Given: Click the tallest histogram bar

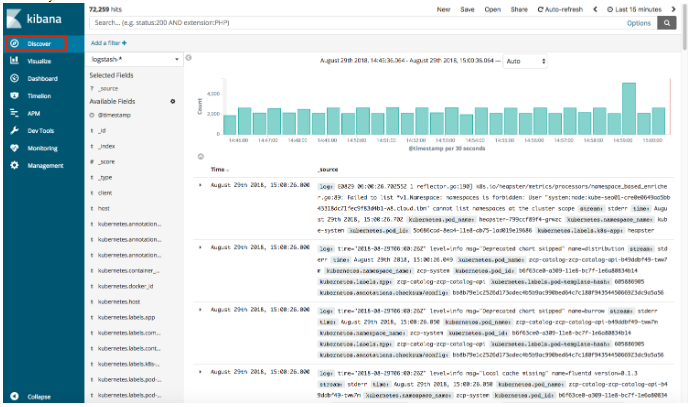Looking at the screenshot, I should tap(629, 109).
